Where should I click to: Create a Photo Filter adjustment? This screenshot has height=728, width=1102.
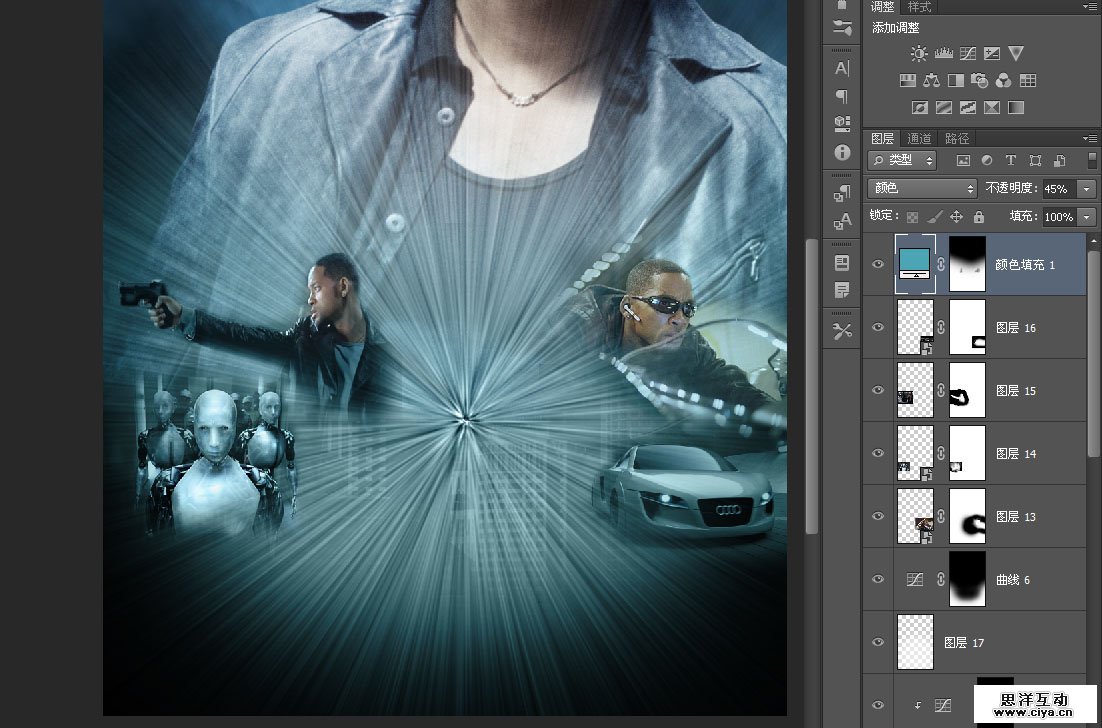coord(980,81)
